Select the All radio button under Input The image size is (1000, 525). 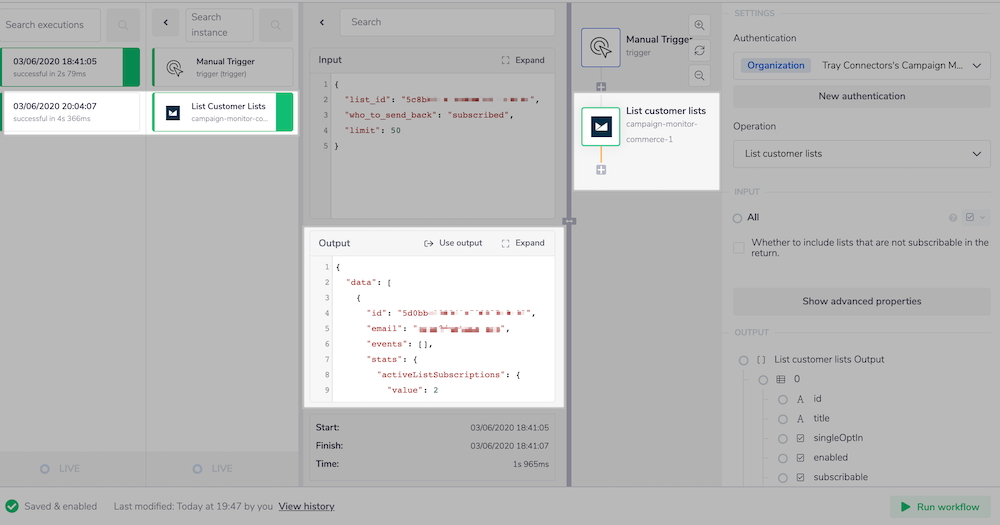[x=738, y=217]
